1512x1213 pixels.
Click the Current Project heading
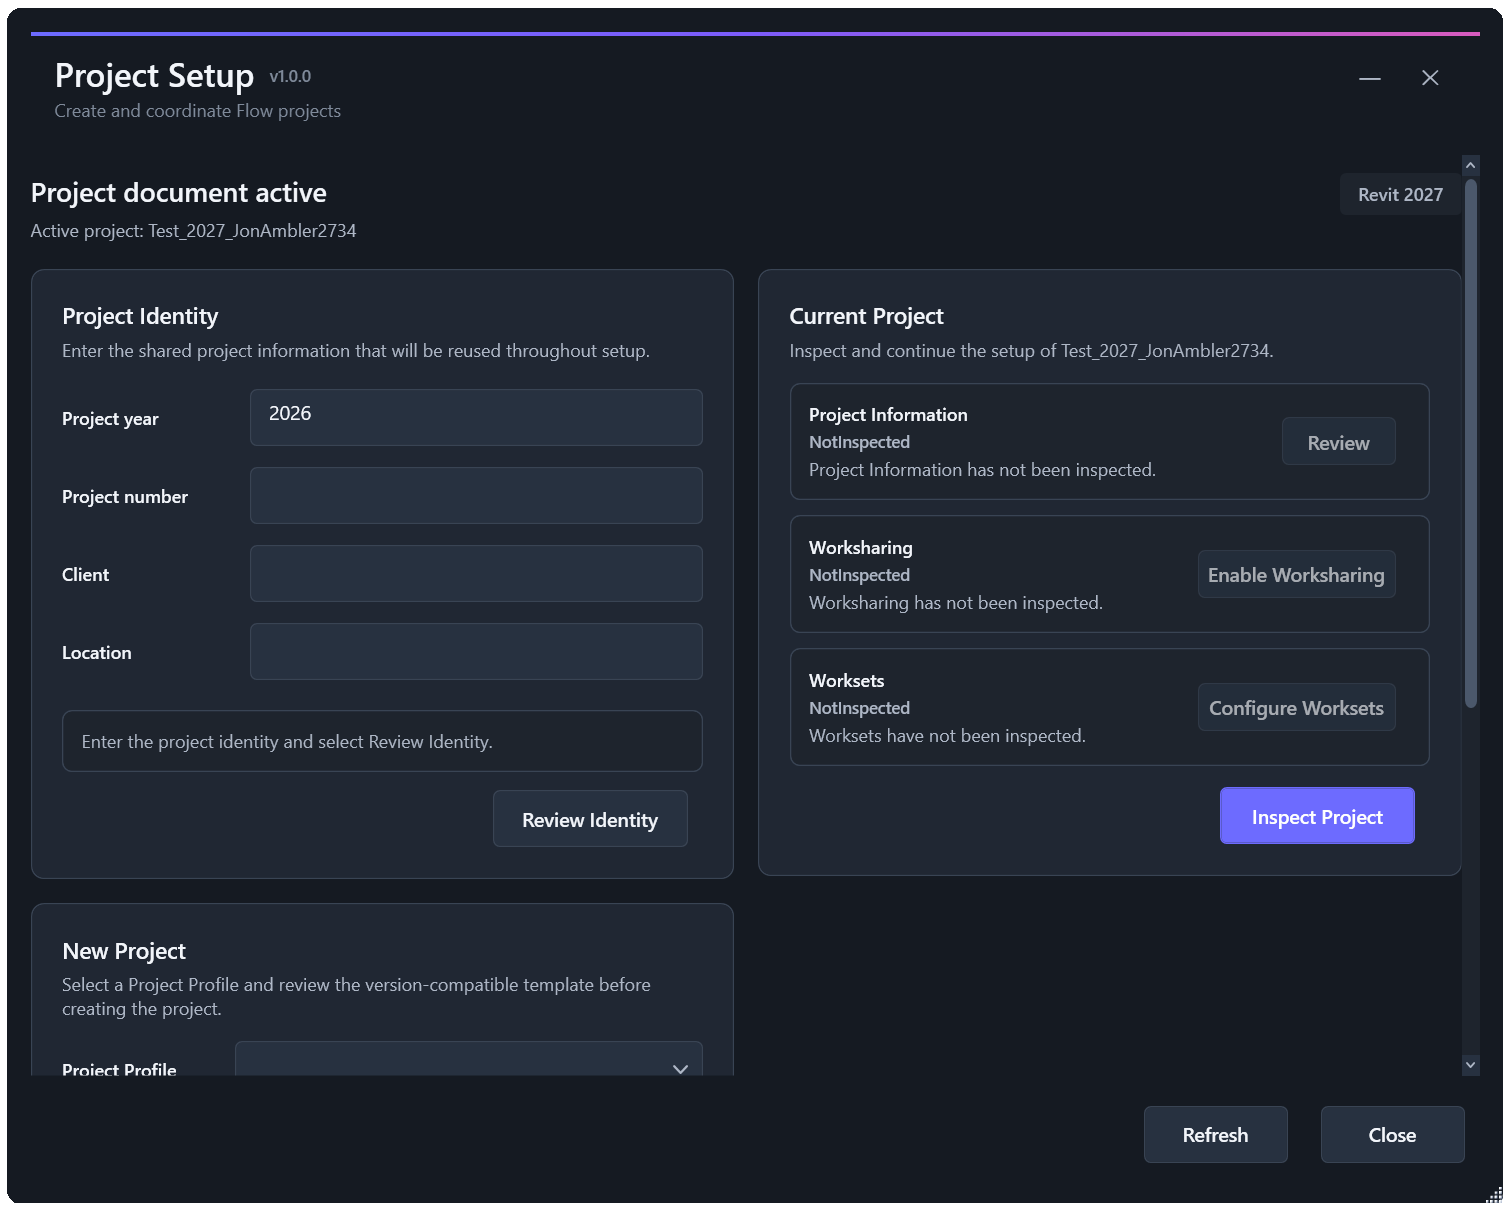pos(866,316)
